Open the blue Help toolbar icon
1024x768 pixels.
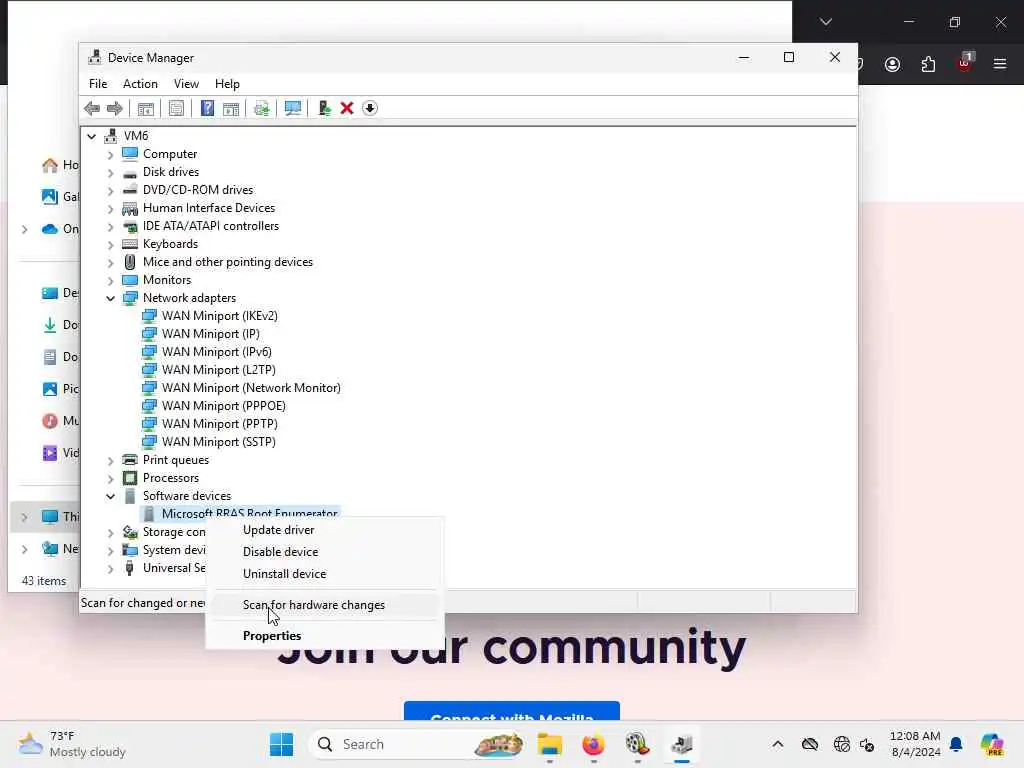(207, 108)
